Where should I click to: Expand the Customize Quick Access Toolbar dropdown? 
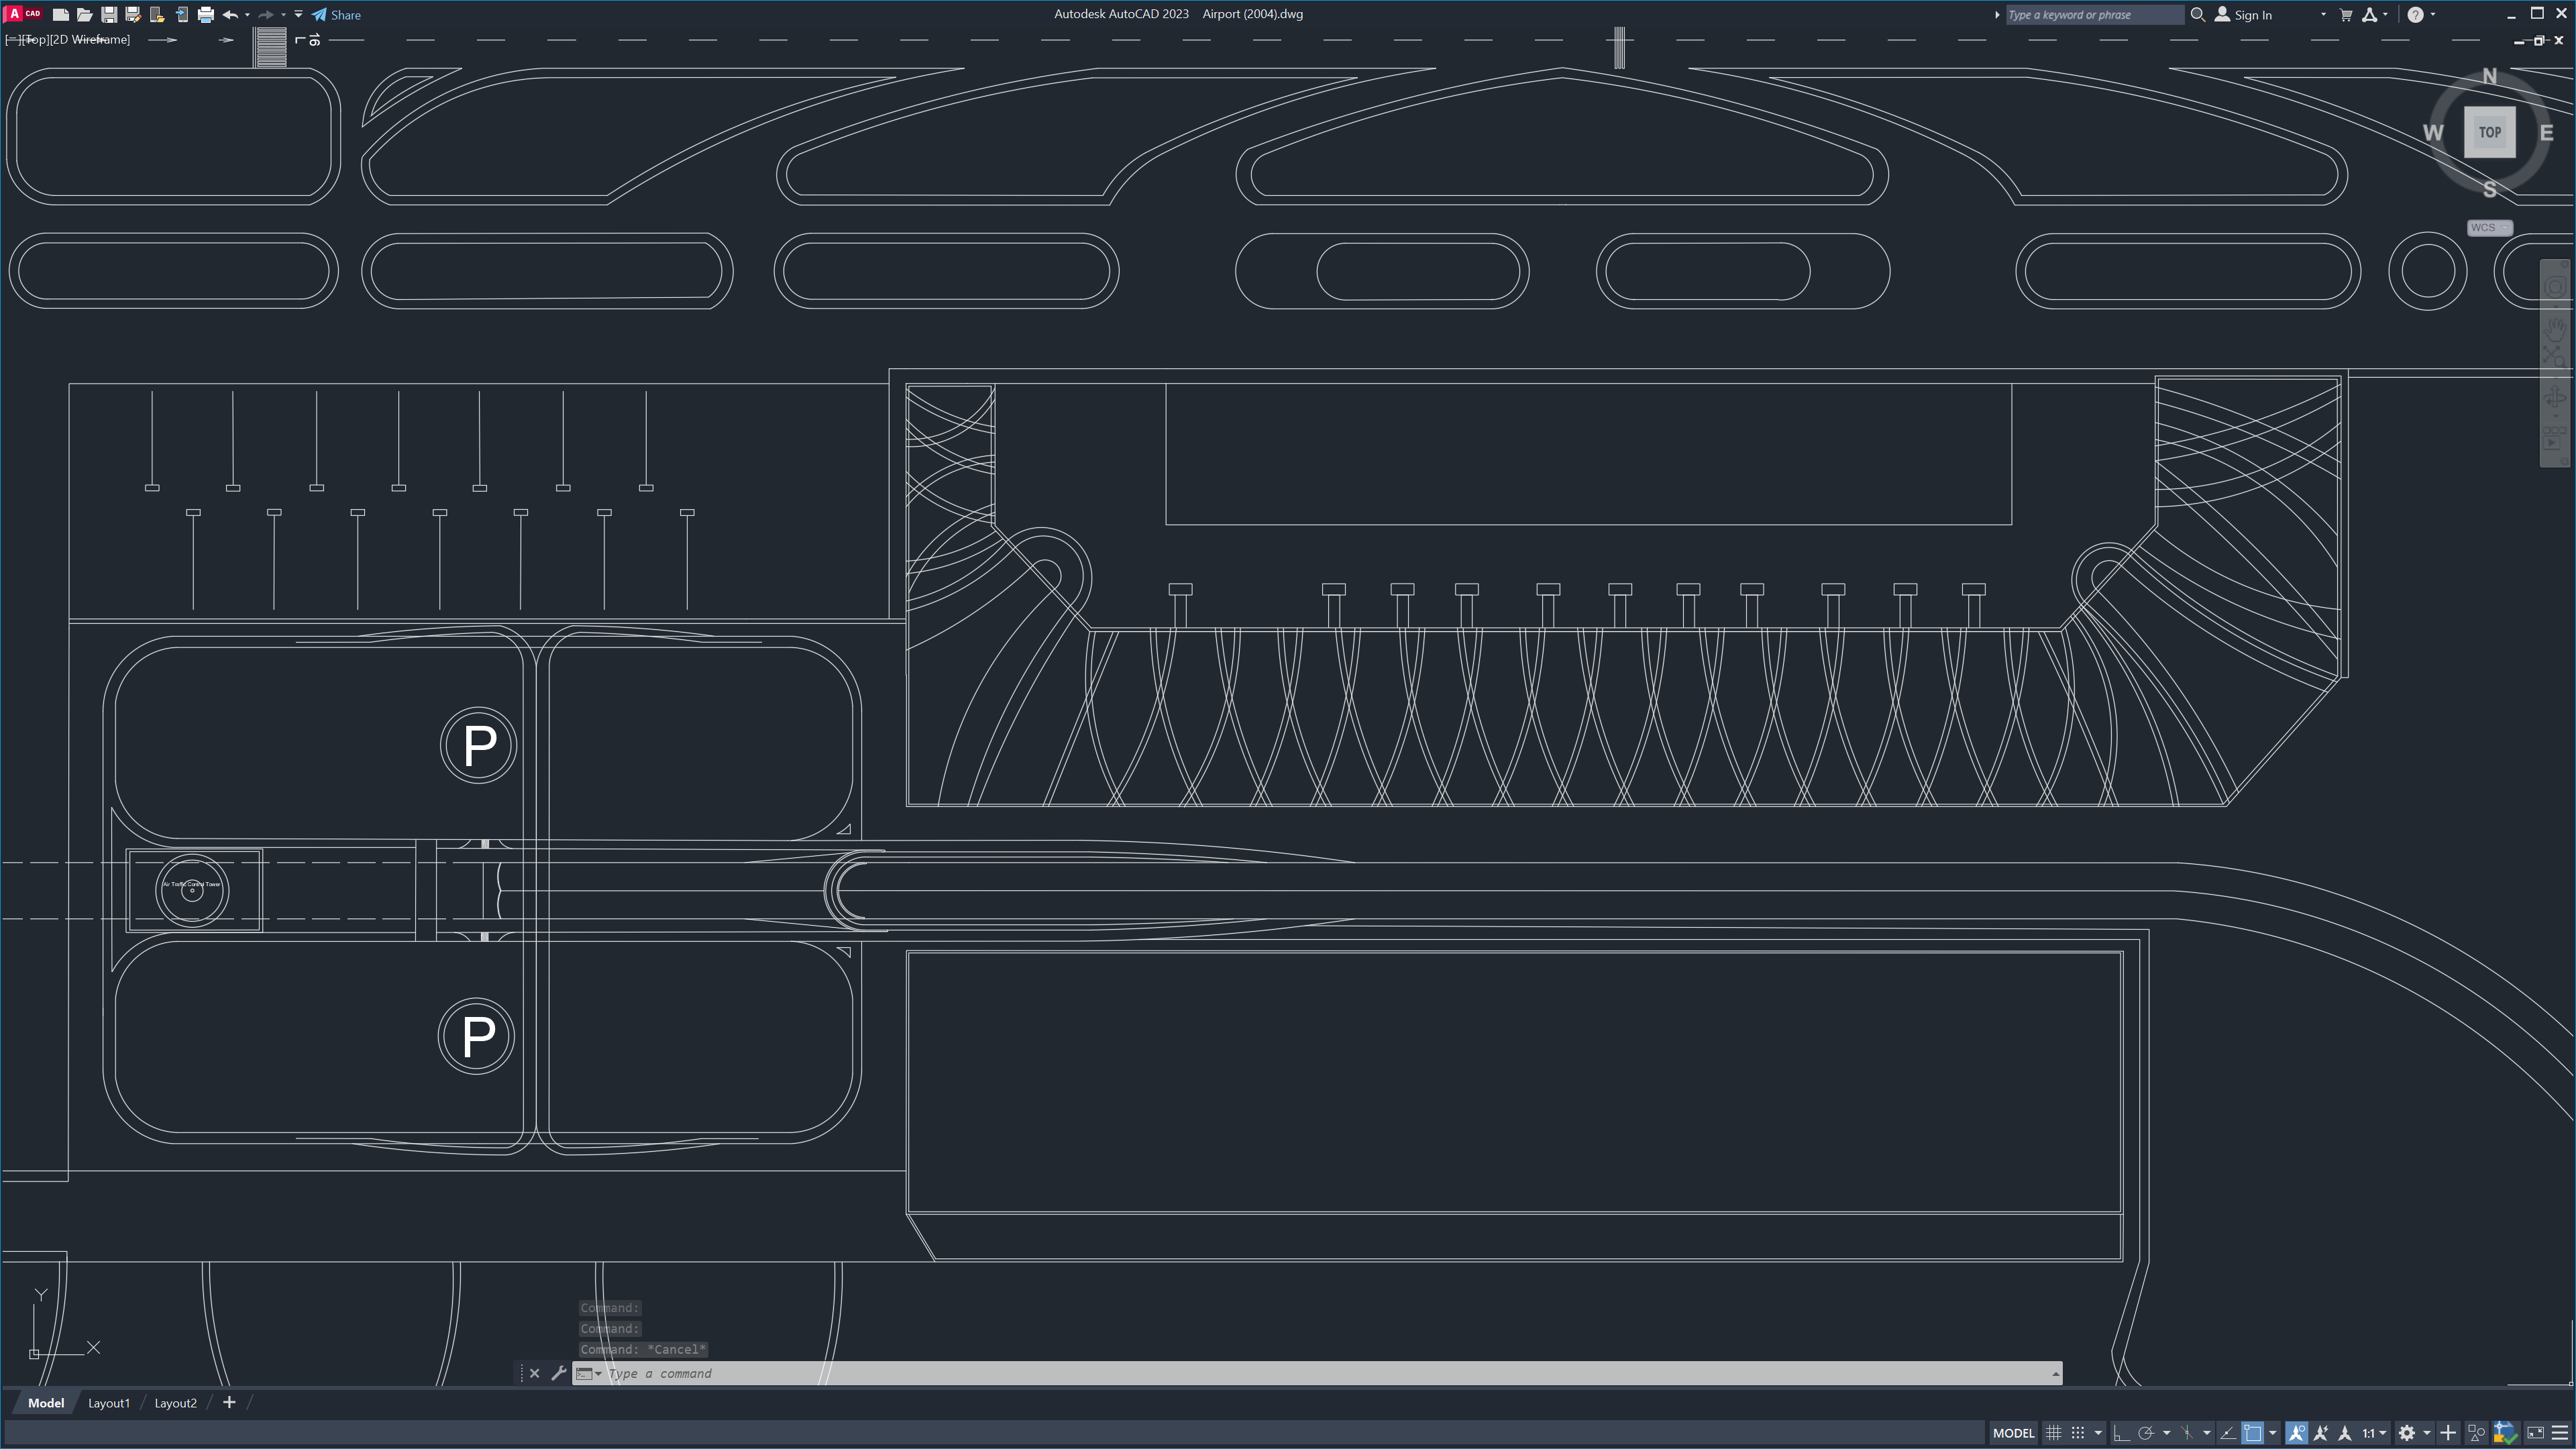298,15
